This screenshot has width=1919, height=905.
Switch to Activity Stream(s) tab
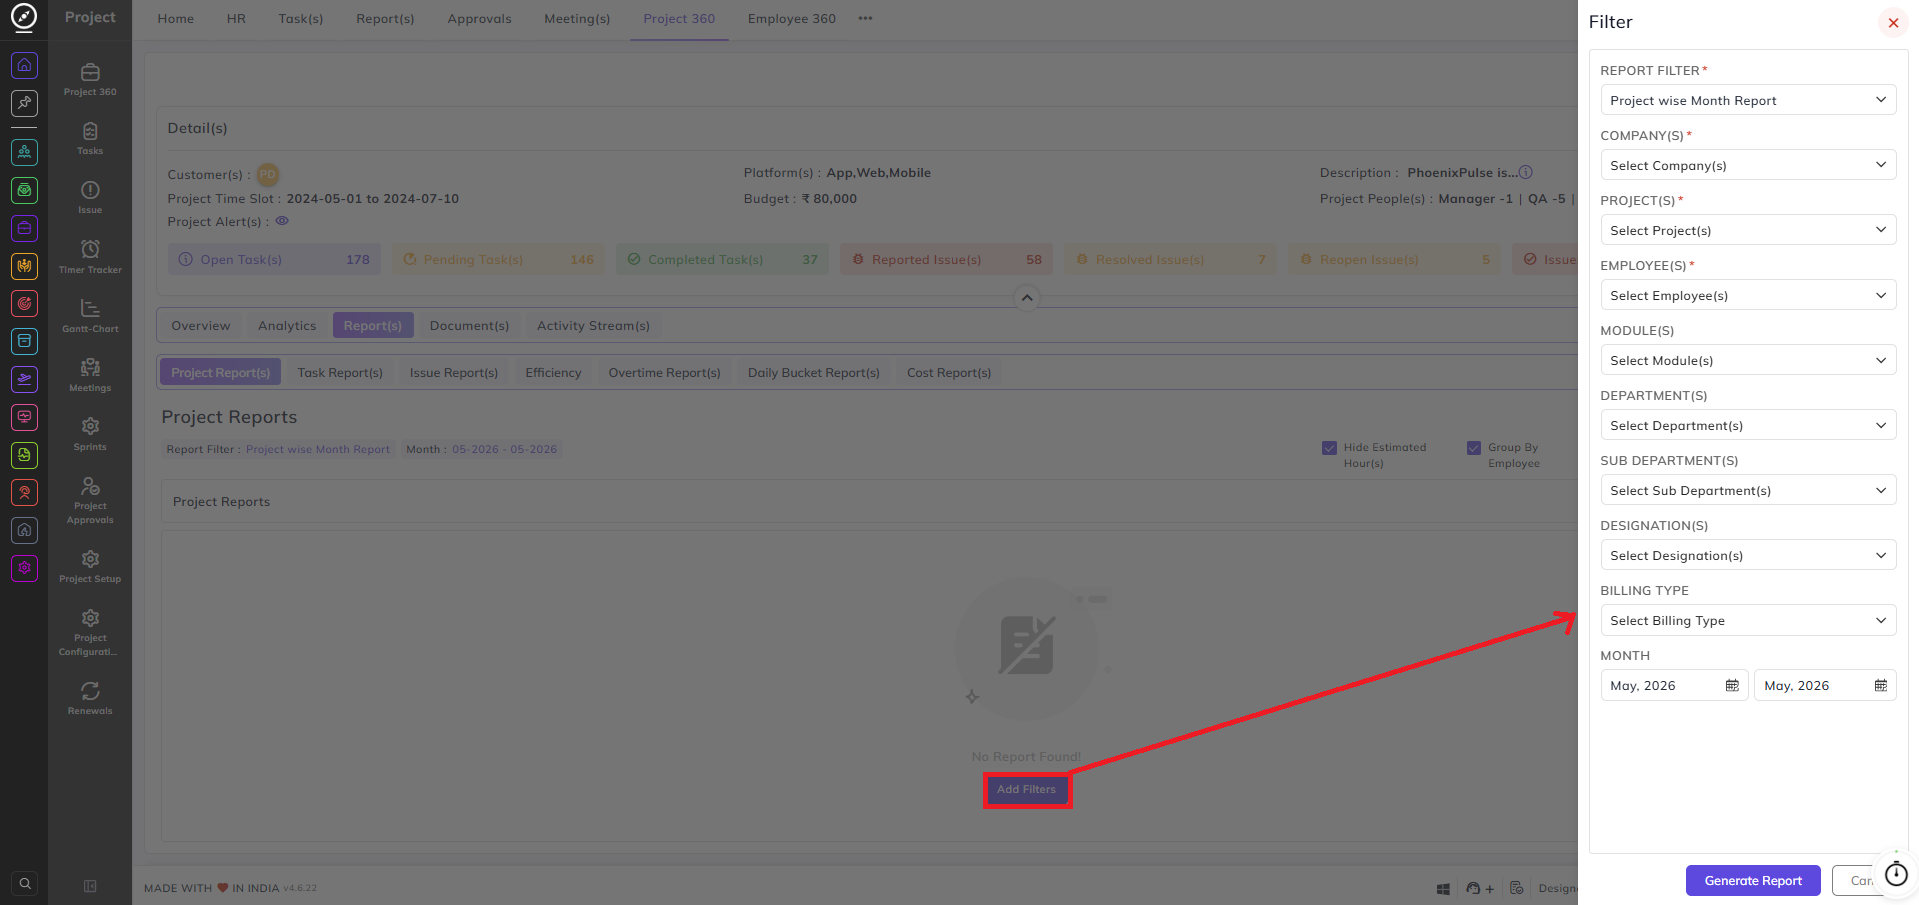593,325
